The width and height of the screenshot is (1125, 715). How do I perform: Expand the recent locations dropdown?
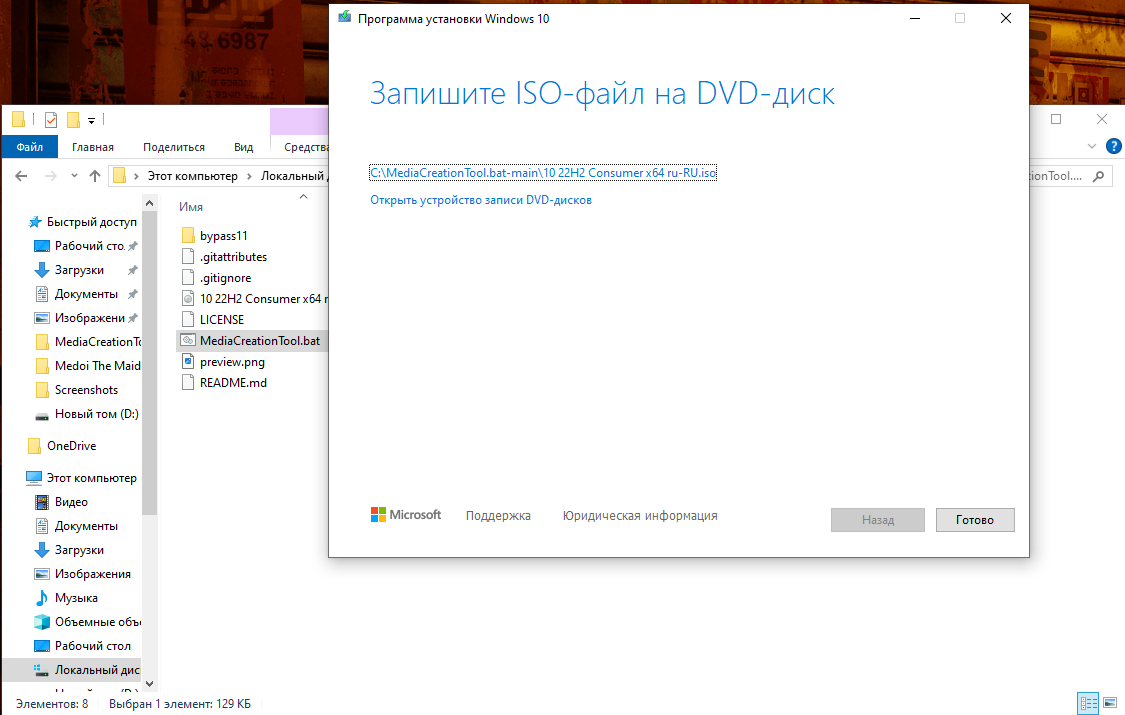coord(73,176)
